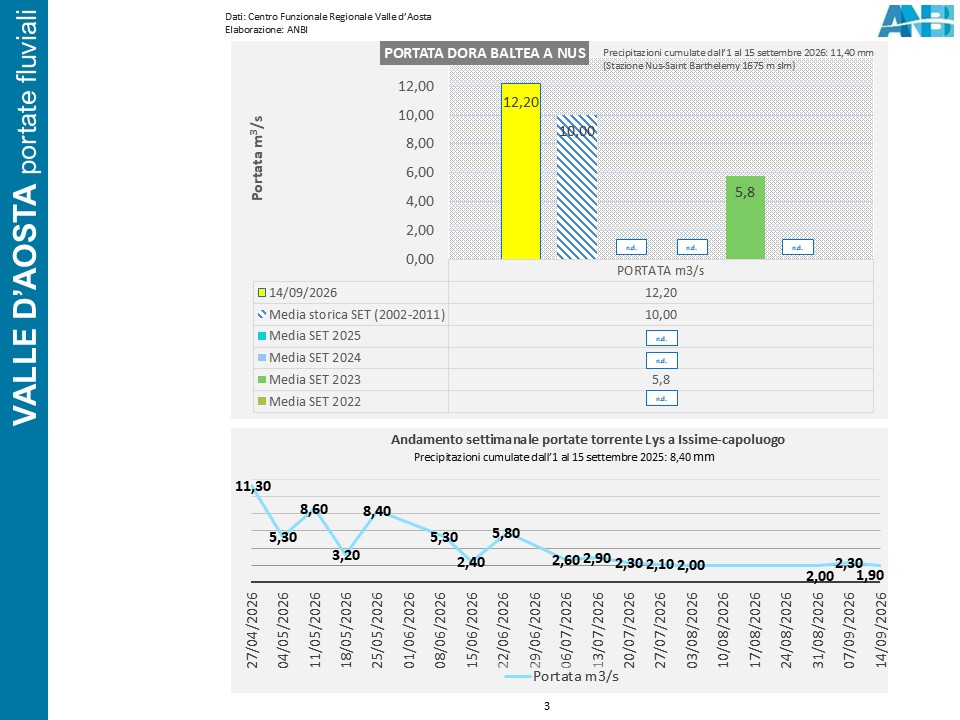Click the 11,30 data point label
This screenshot has width=960, height=720.
click(253, 486)
